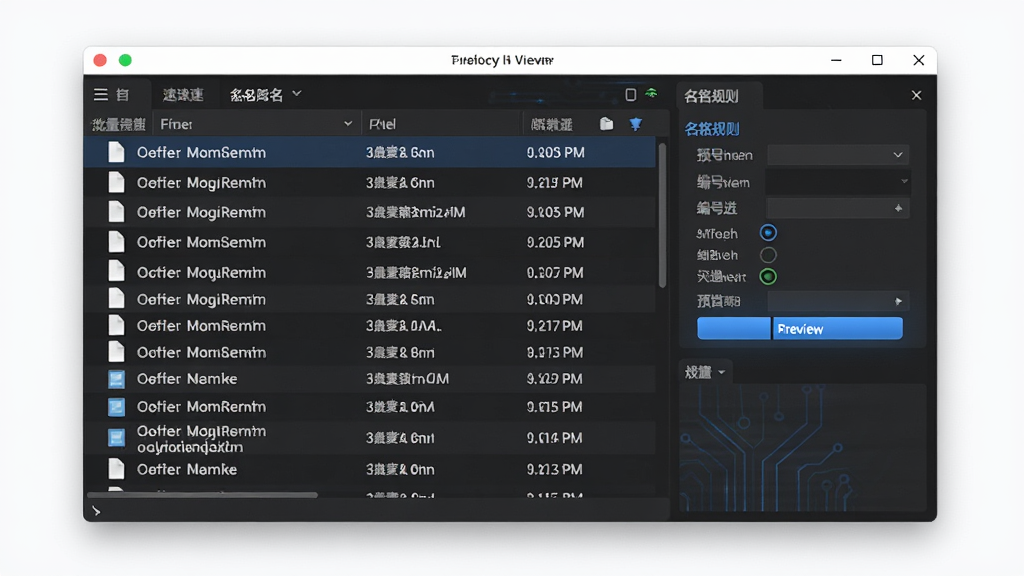
Task: Click the blue filter funnel icon
Action: point(635,124)
